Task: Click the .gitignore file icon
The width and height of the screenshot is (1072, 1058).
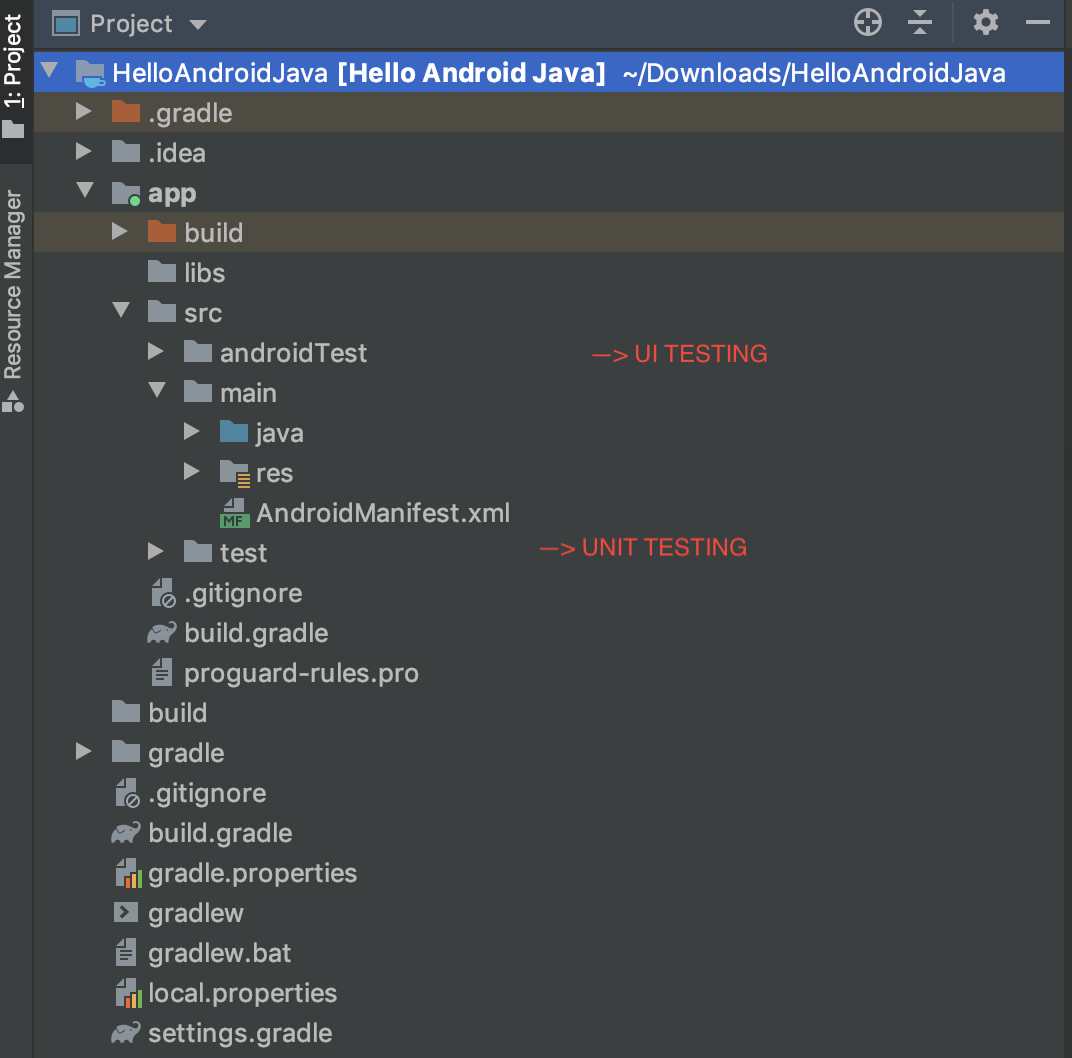Action: click(162, 592)
